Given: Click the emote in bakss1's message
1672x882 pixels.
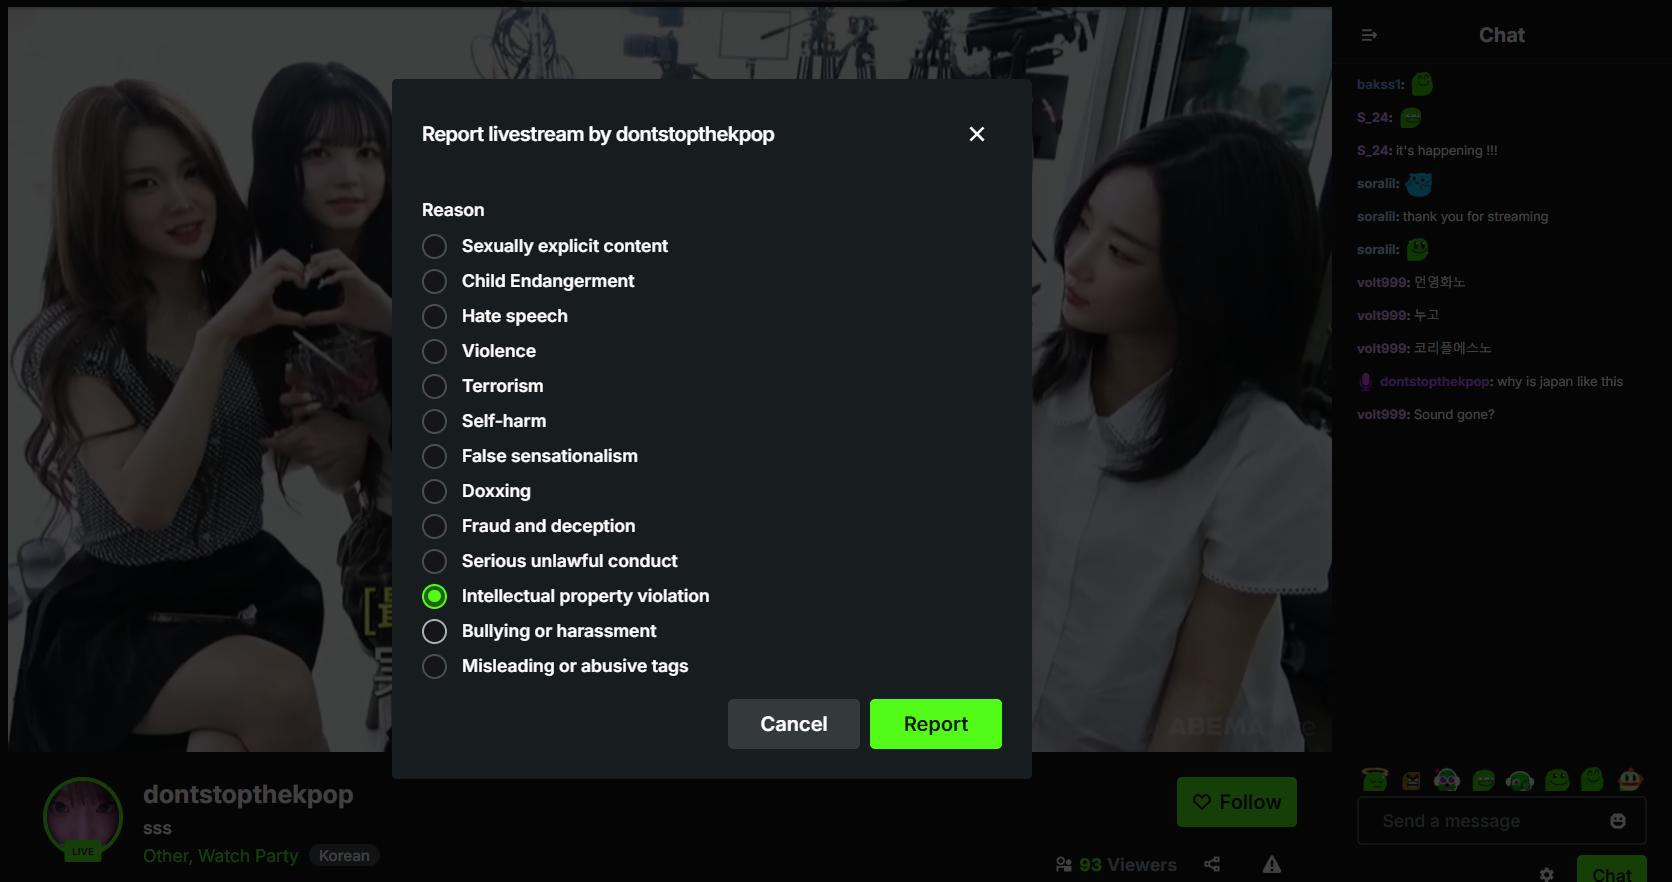Looking at the screenshot, I should point(1422,84).
